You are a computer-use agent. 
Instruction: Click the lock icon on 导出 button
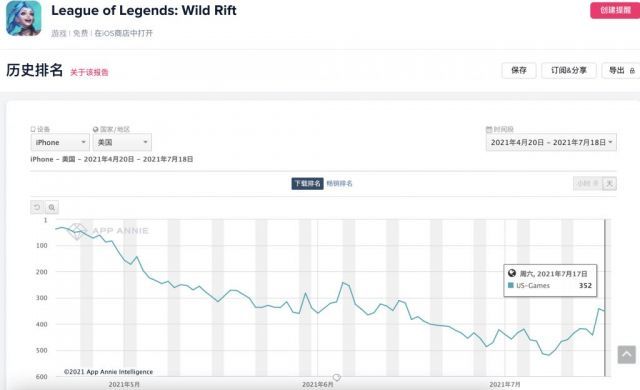point(632,71)
